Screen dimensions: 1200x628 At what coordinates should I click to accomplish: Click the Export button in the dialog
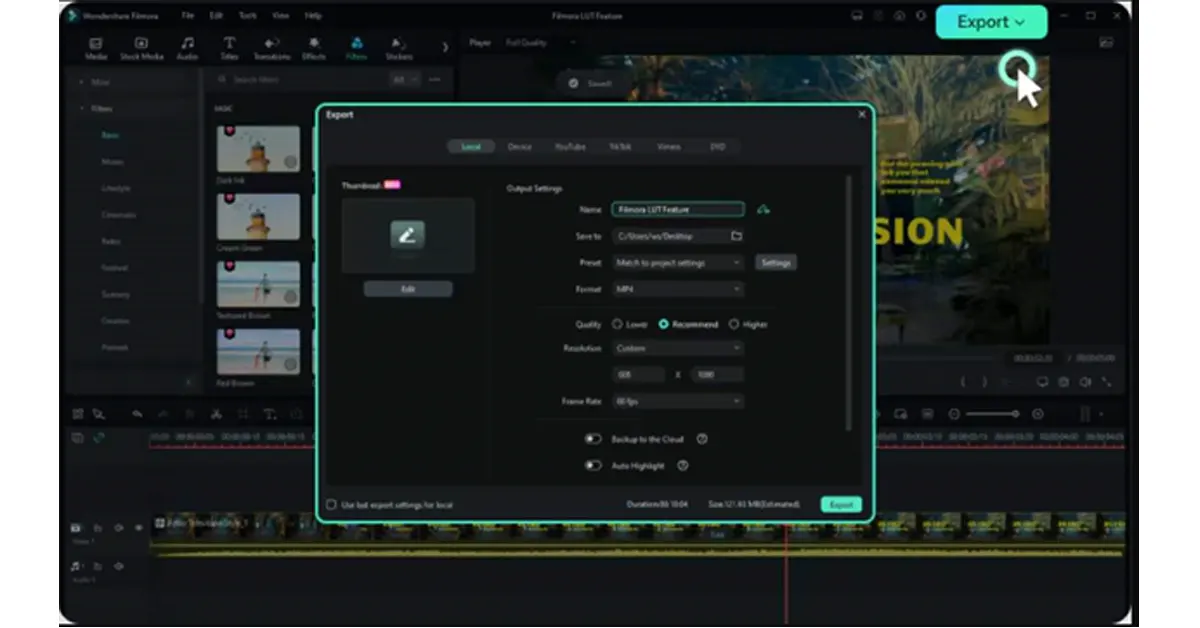click(x=841, y=505)
